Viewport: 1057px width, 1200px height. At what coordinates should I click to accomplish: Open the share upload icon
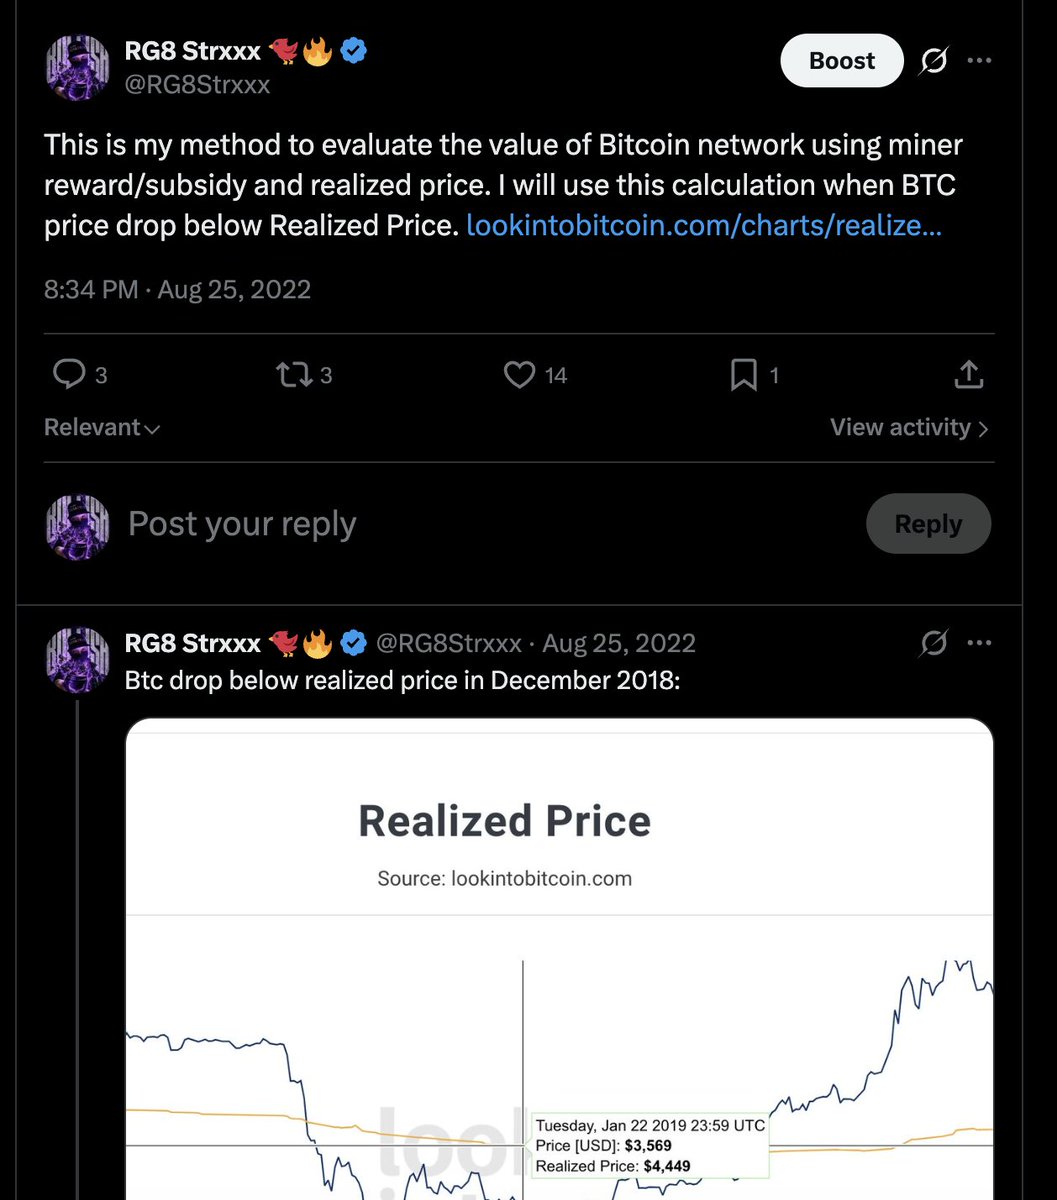click(x=968, y=375)
